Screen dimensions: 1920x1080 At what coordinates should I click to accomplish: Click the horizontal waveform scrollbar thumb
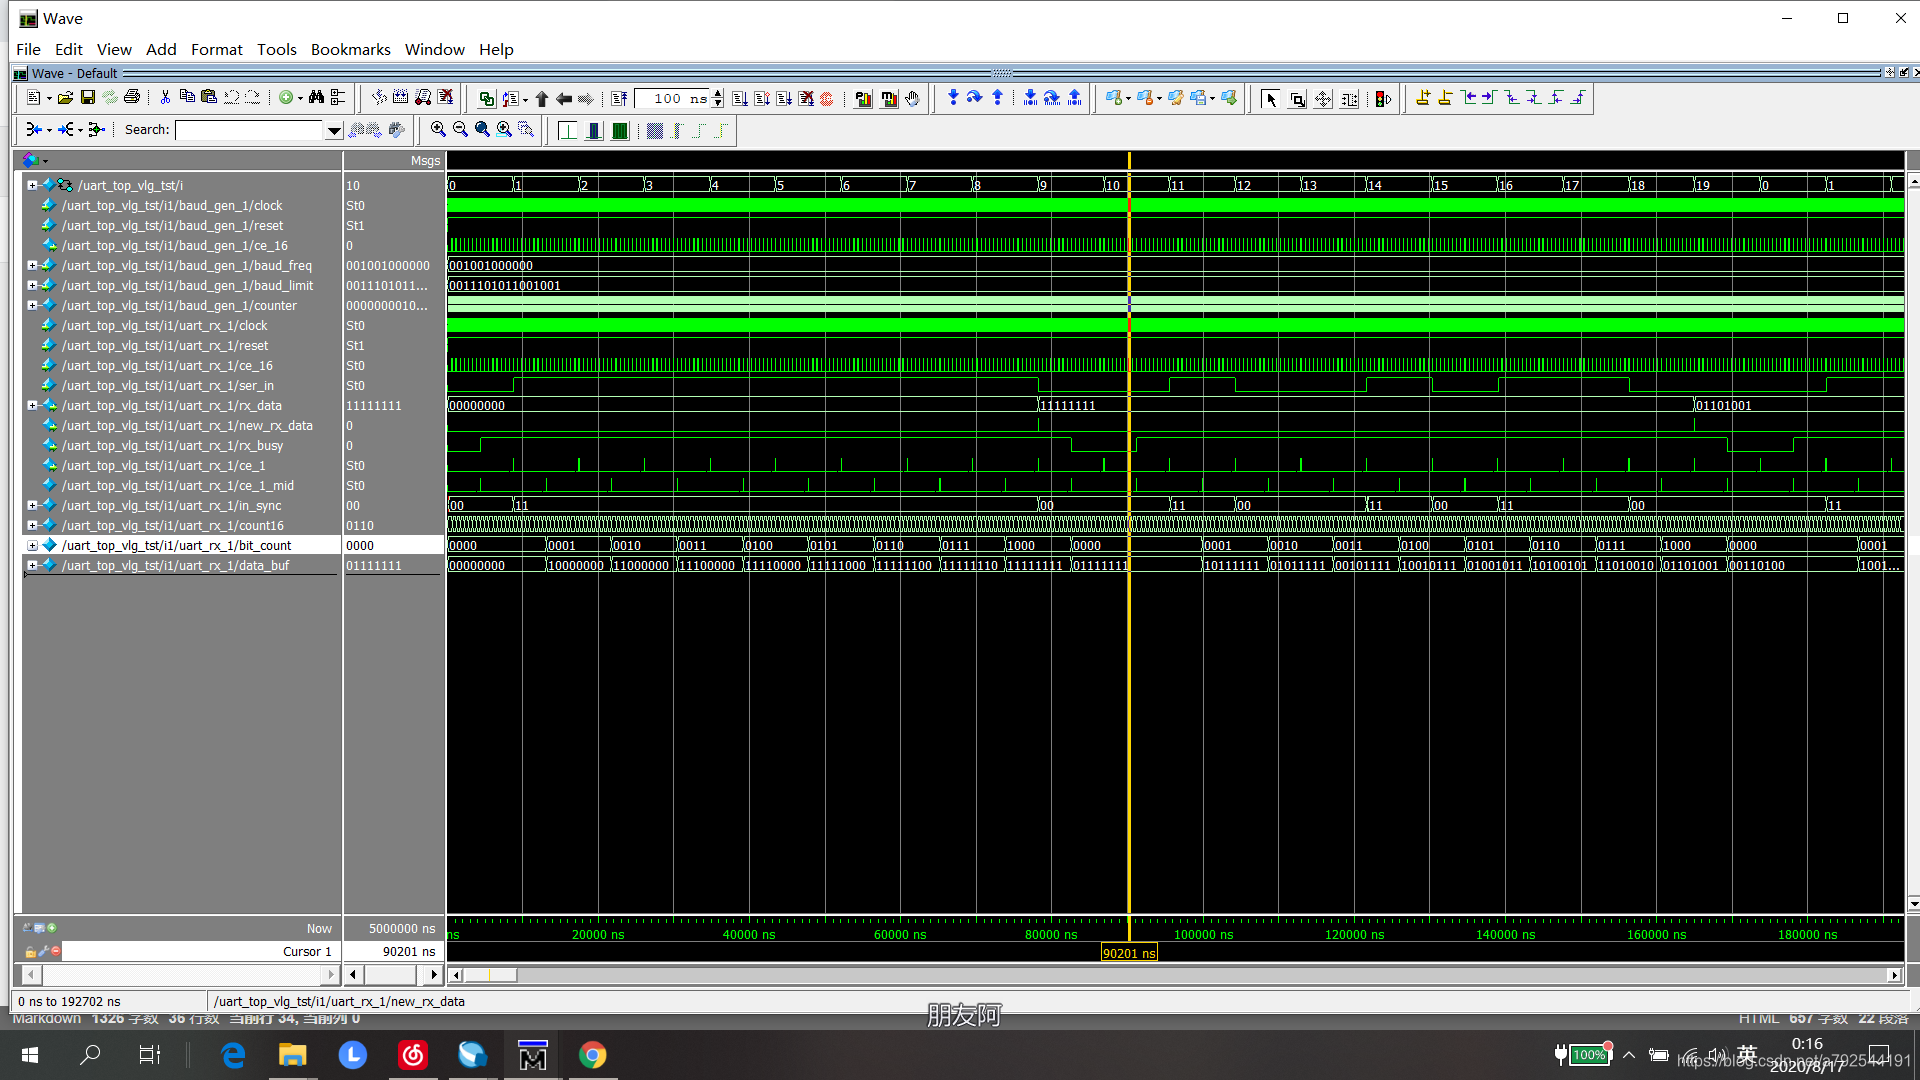490,975
